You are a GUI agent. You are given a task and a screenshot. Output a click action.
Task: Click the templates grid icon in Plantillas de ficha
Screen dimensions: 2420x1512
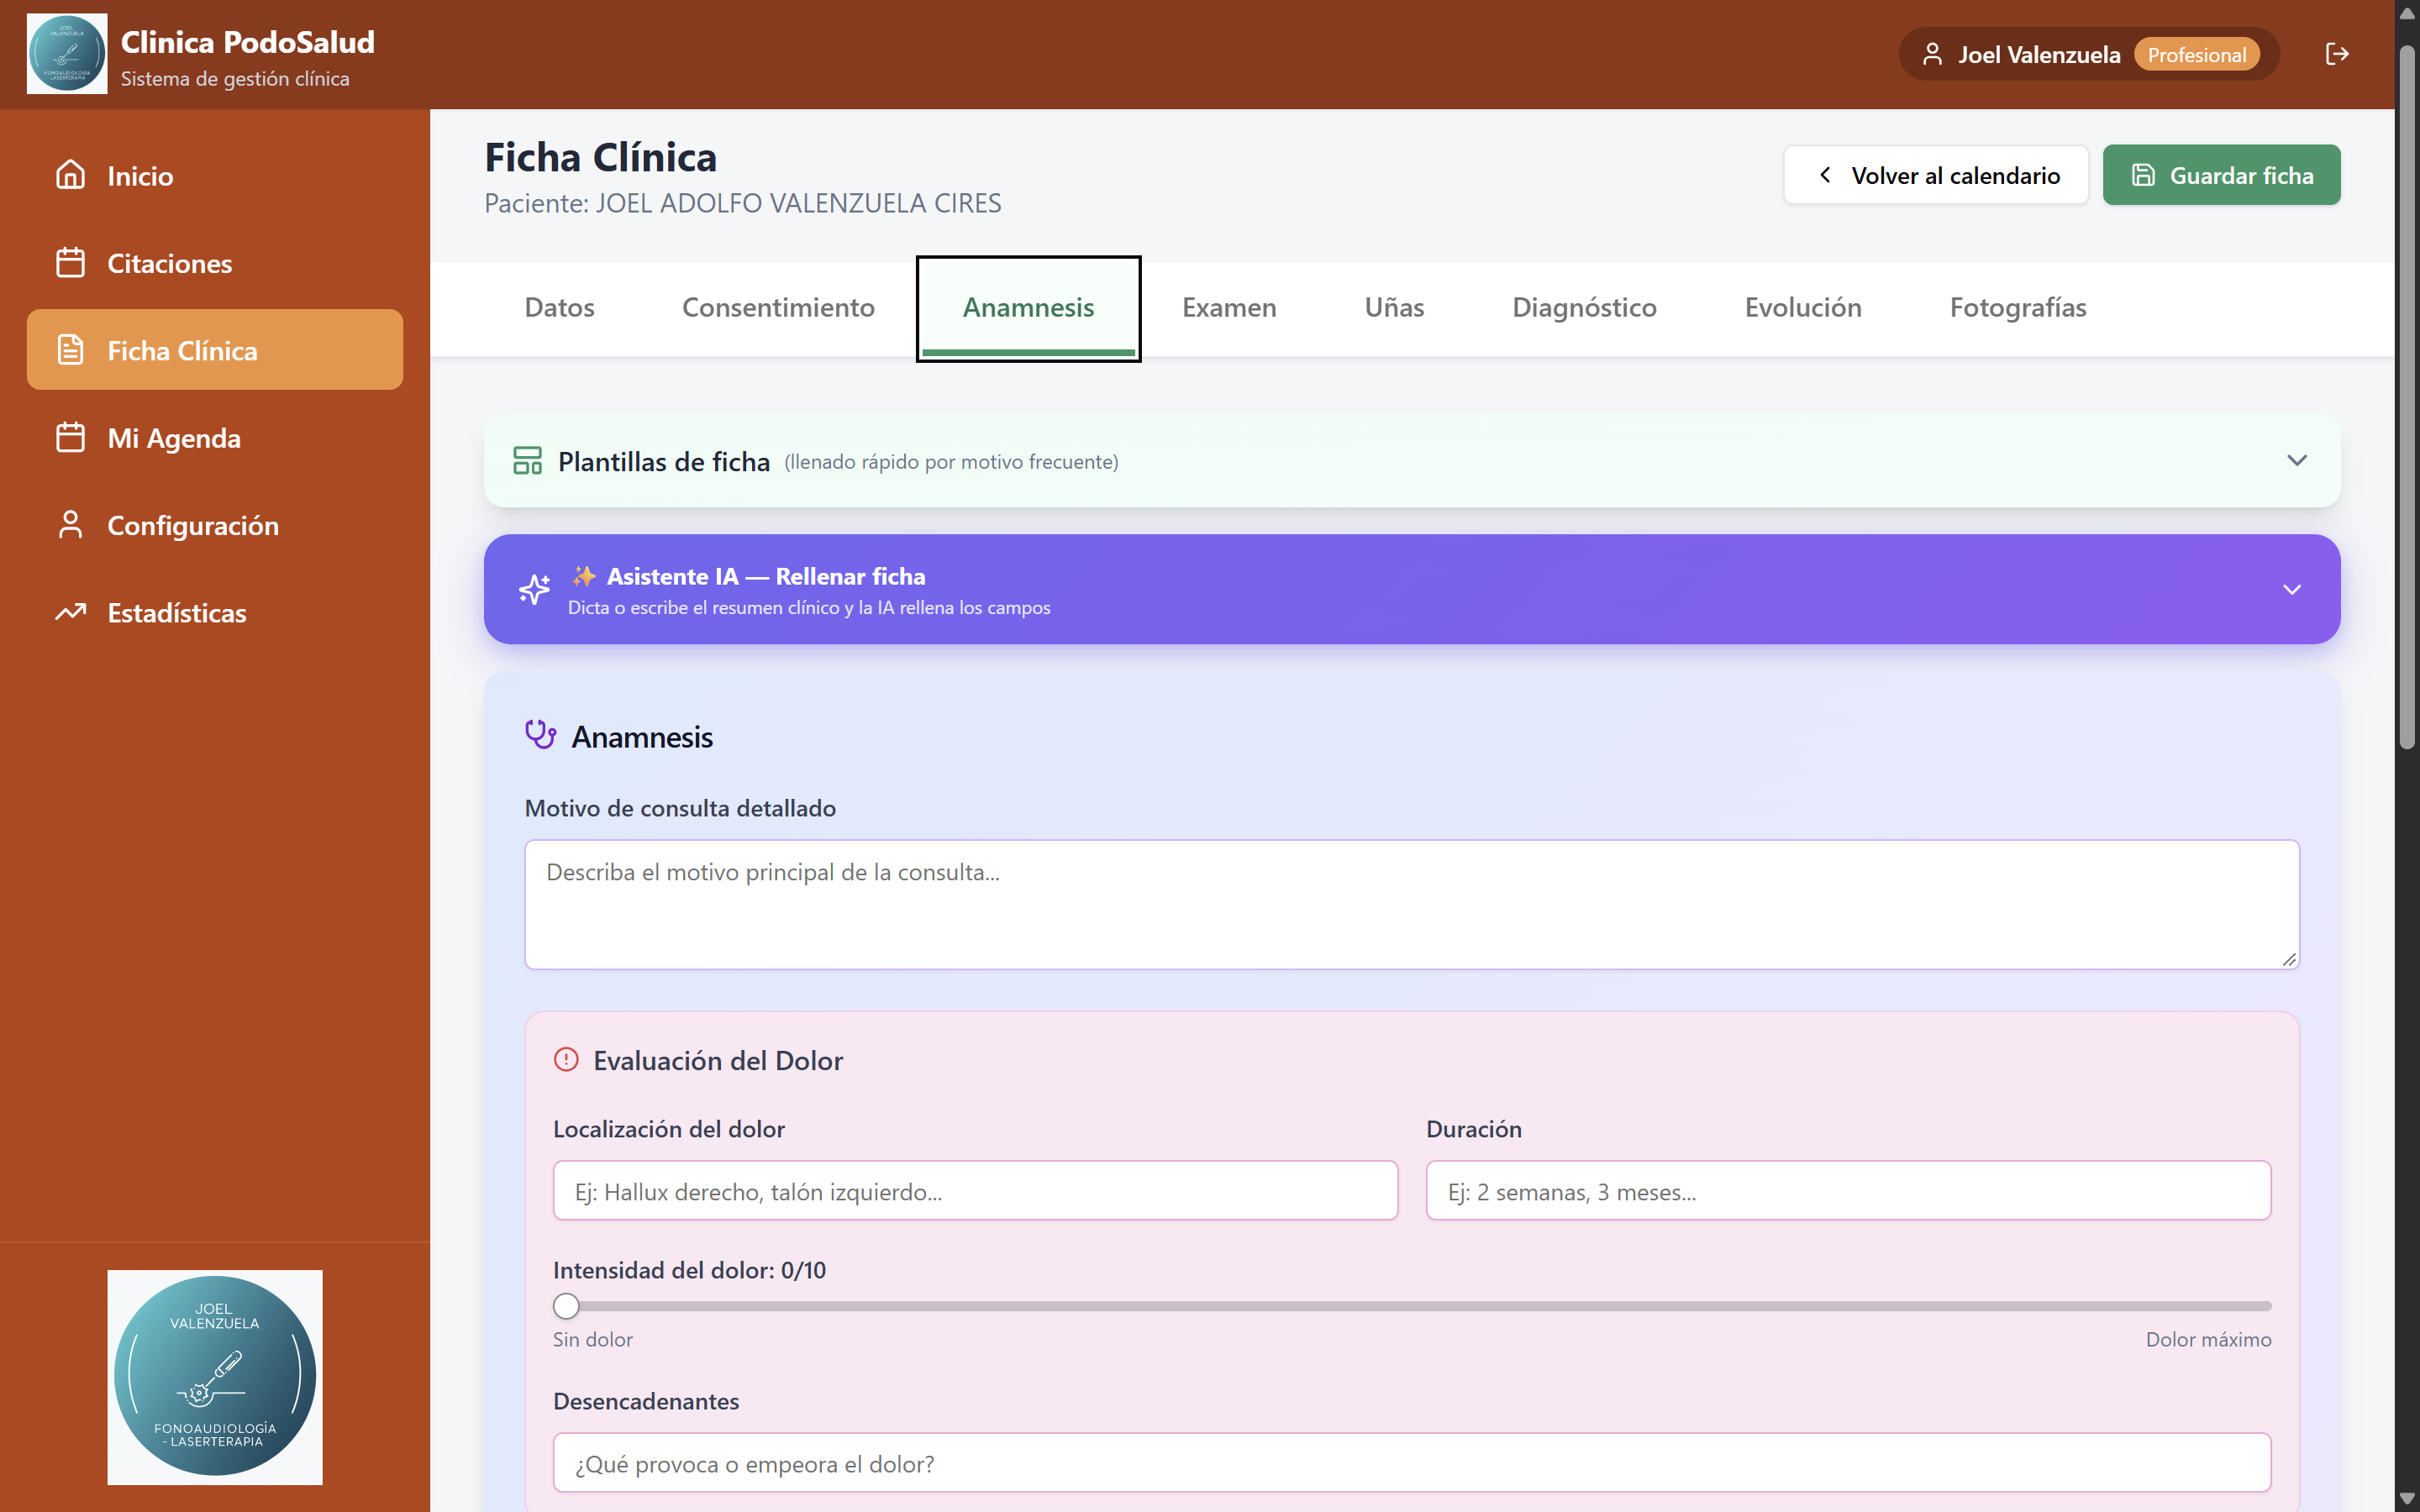click(x=527, y=461)
